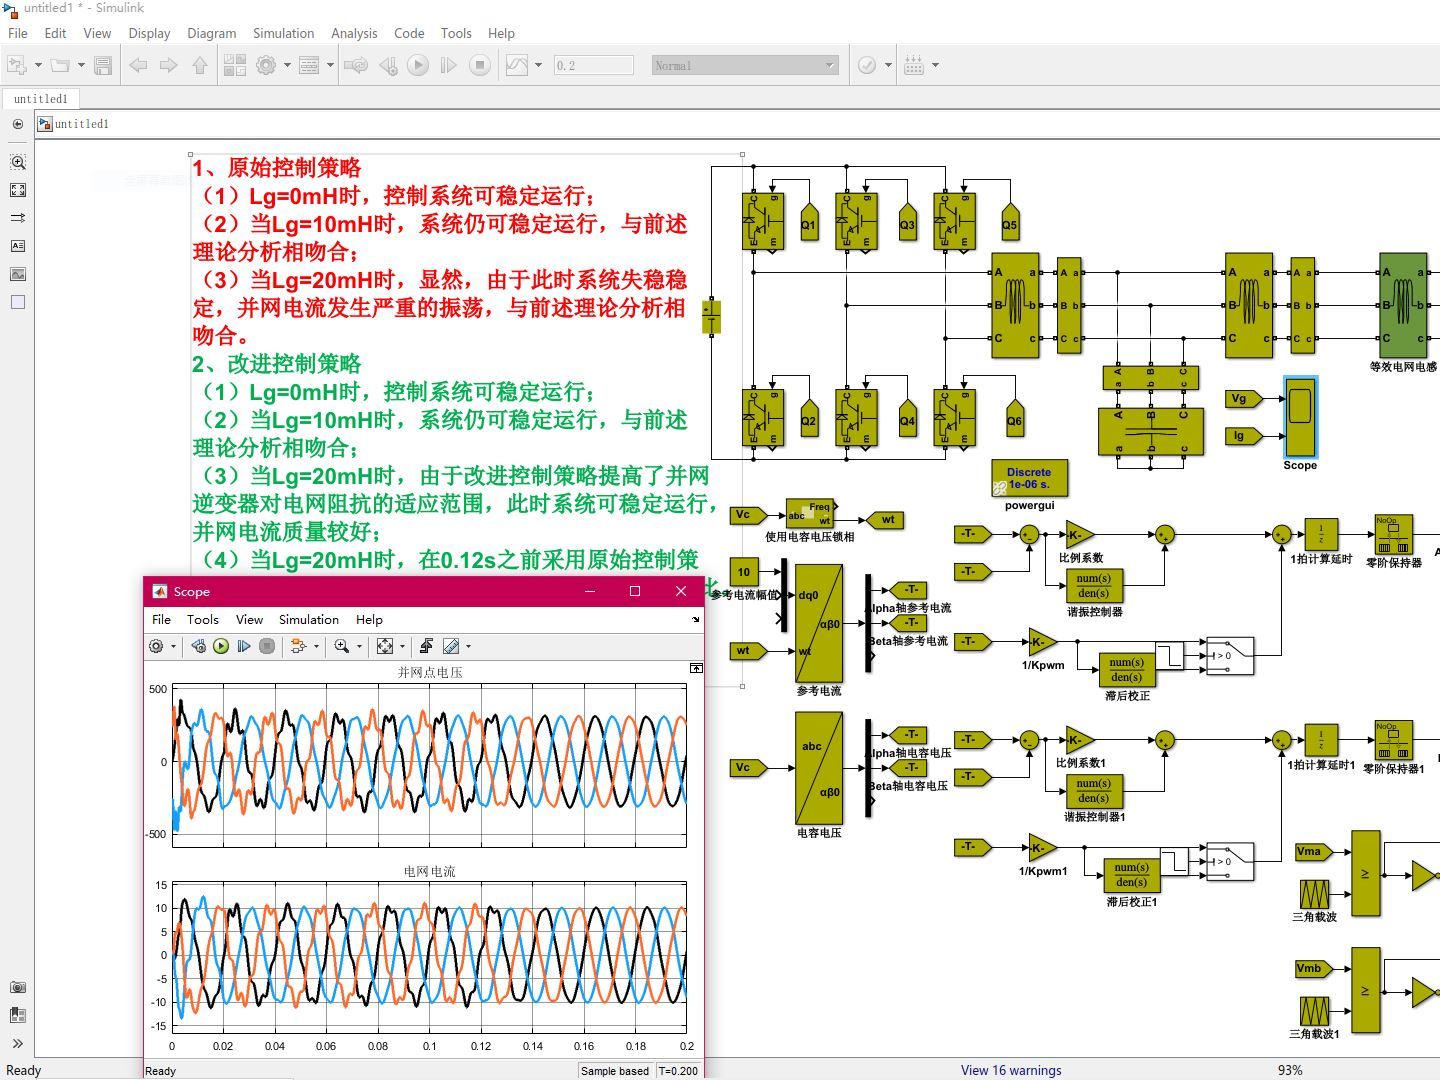Click Fit to View icon in left palette
The image size is (1440, 1080).
point(18,190)
